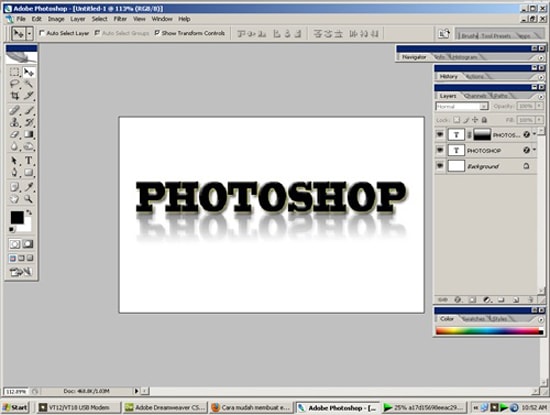Select the History Brush tool
Image resolution: width=550 pixels, height=415 pixels.
pyautogui.click(x=28, y=122)
